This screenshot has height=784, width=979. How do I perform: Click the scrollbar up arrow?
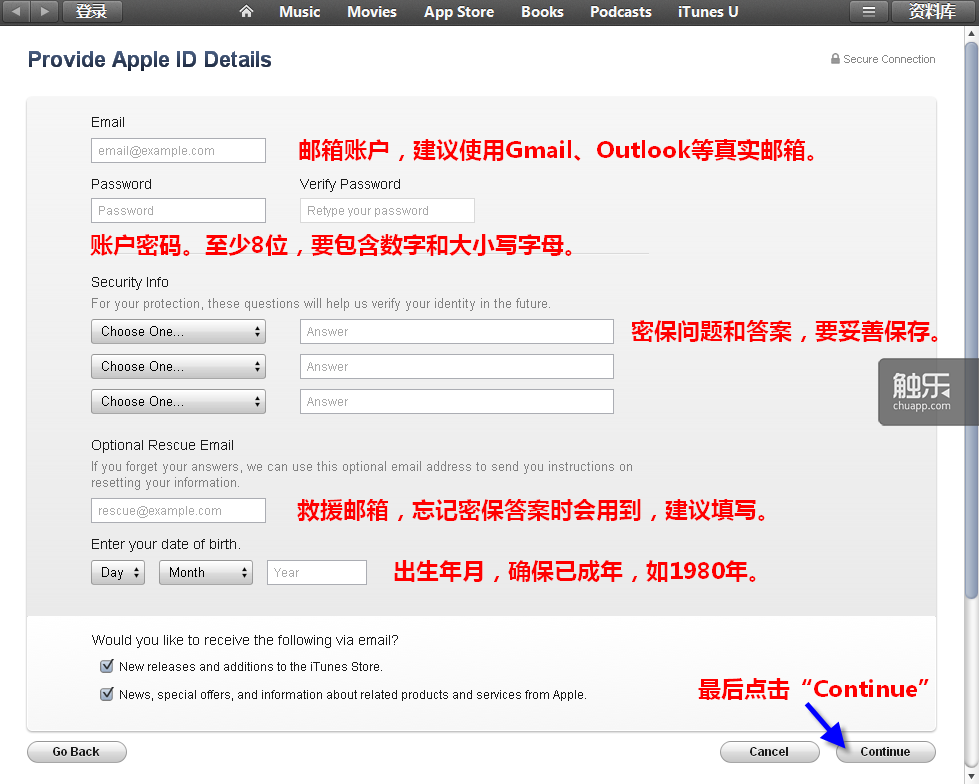(x=972, y=32)
